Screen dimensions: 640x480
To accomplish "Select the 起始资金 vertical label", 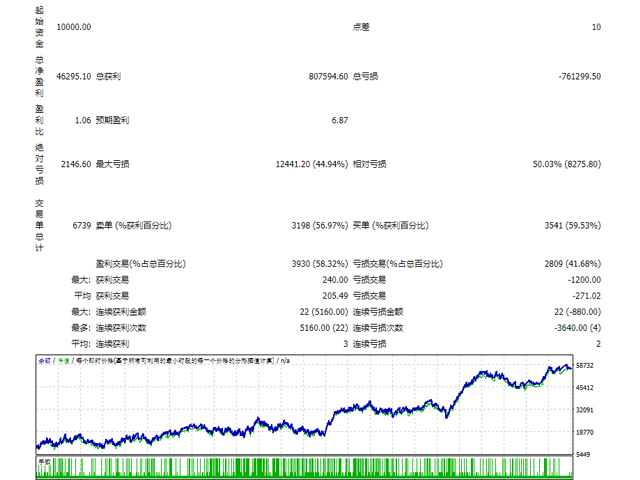I will 39,27.
